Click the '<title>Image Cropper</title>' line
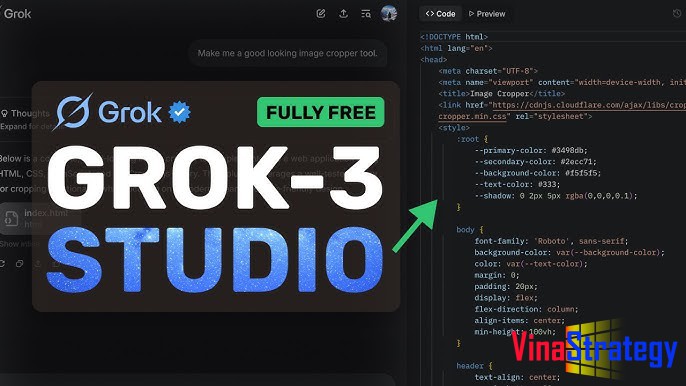The height and width of the screenshot is (386, 686). coord(502,94)
